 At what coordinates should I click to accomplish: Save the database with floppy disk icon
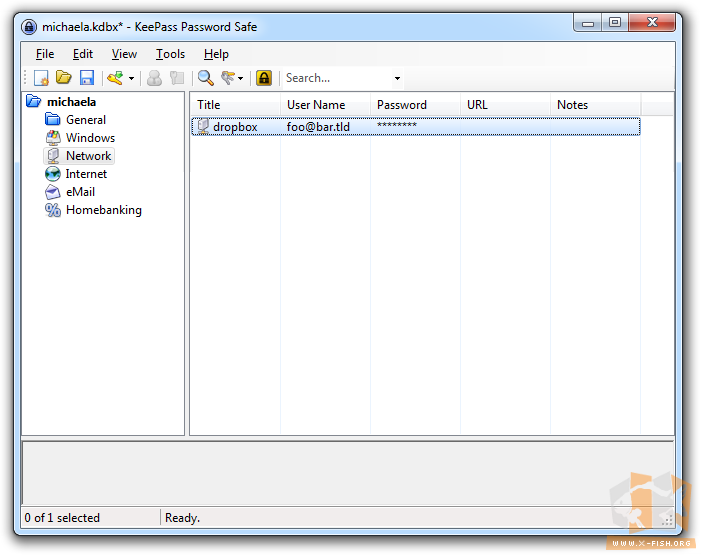(x=87, y=78)
